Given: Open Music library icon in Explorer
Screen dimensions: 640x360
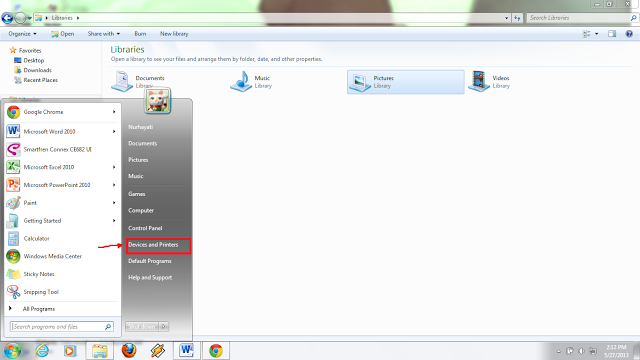Looking at the screenshot, I should click(x=241, y=81).
